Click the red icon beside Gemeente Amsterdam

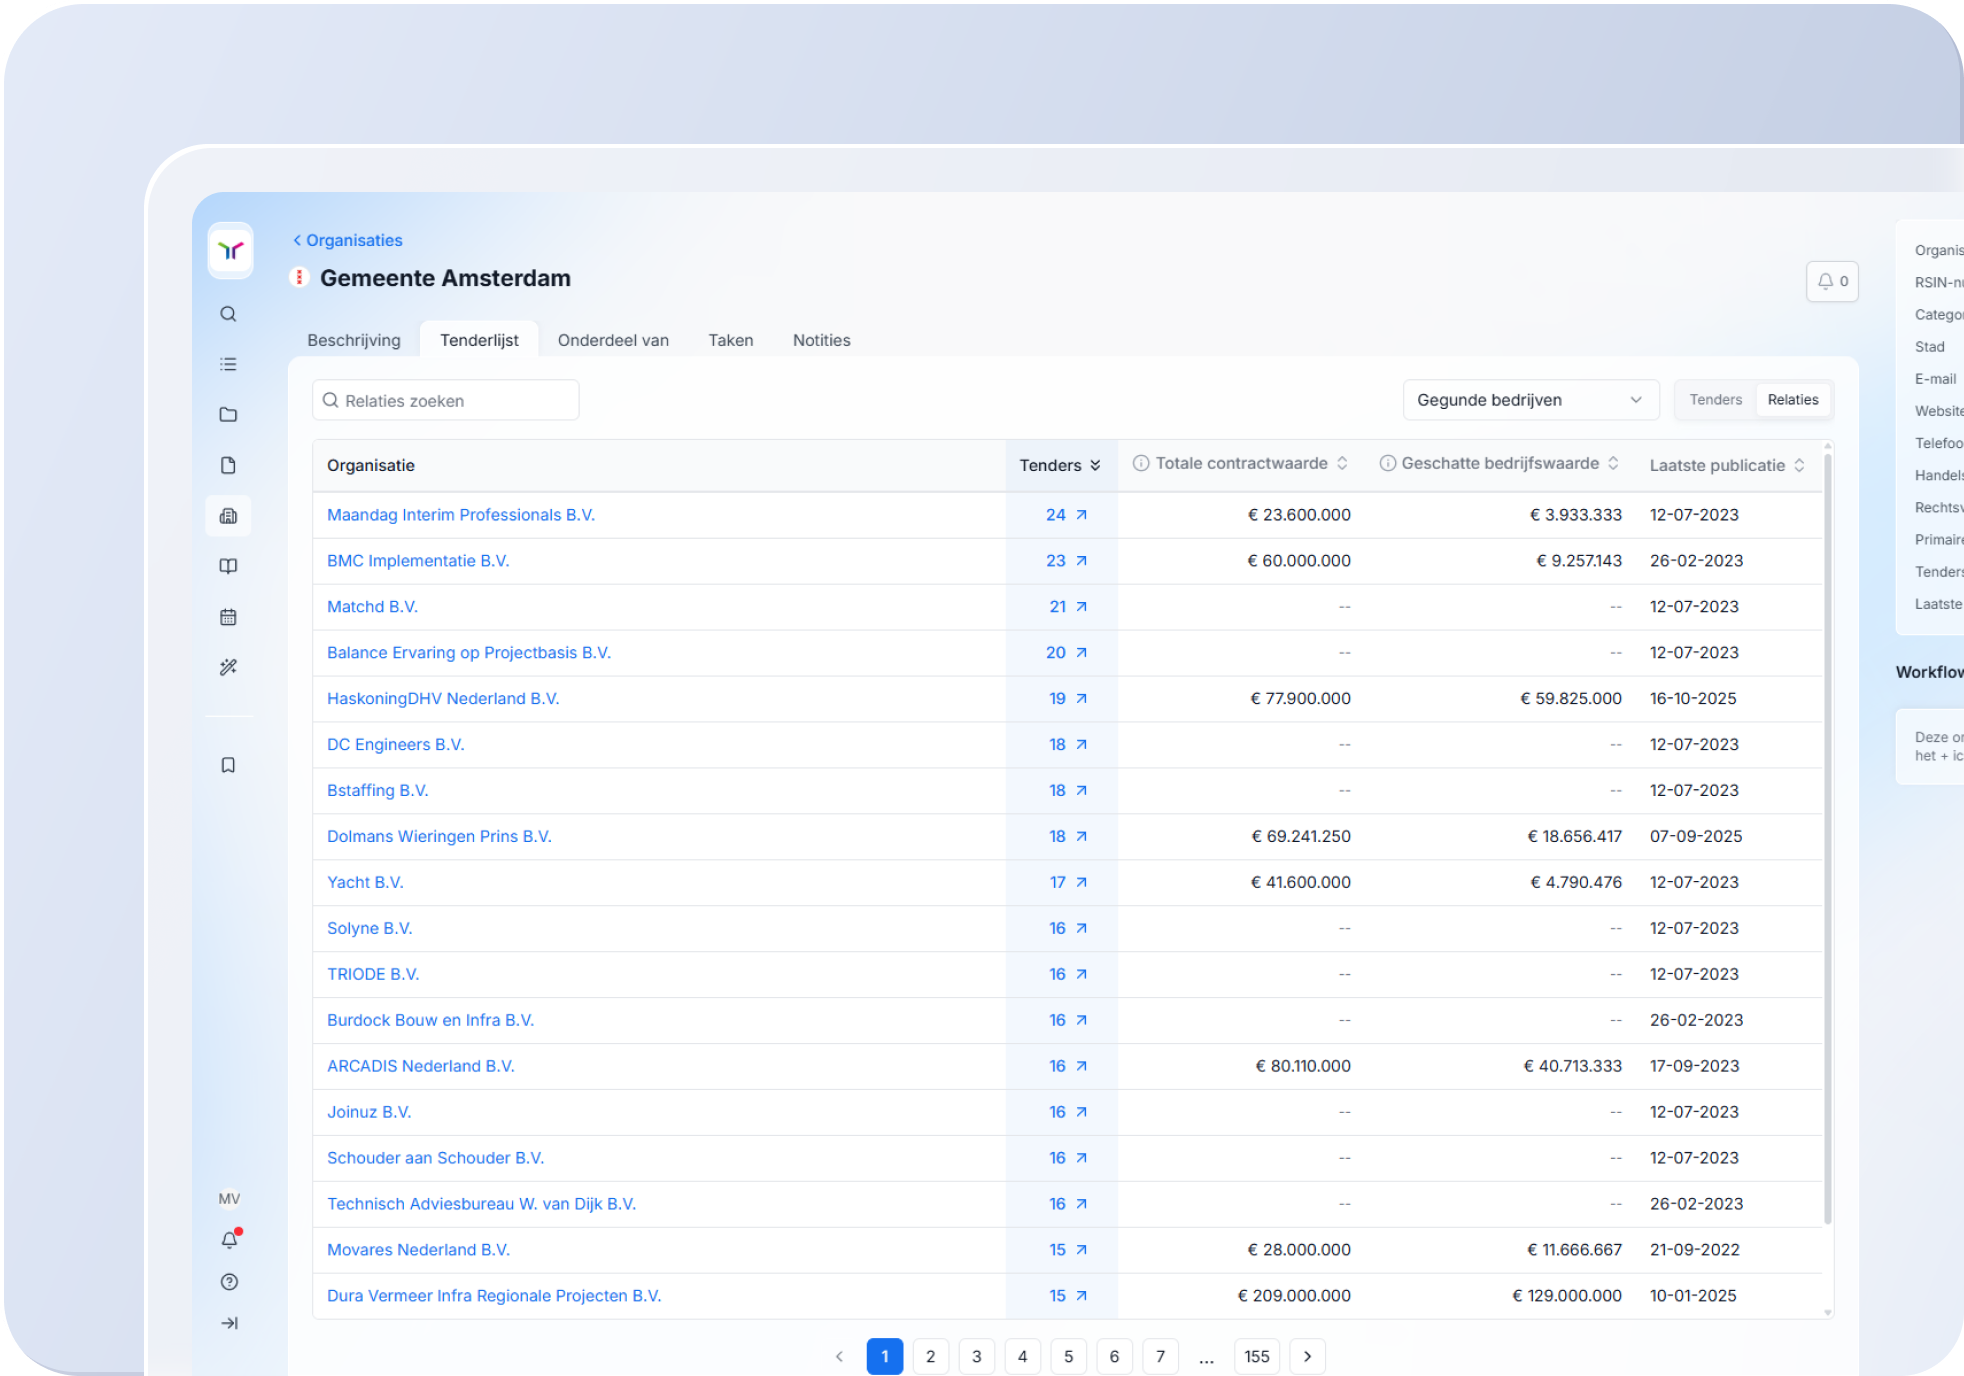coord(299,277)
